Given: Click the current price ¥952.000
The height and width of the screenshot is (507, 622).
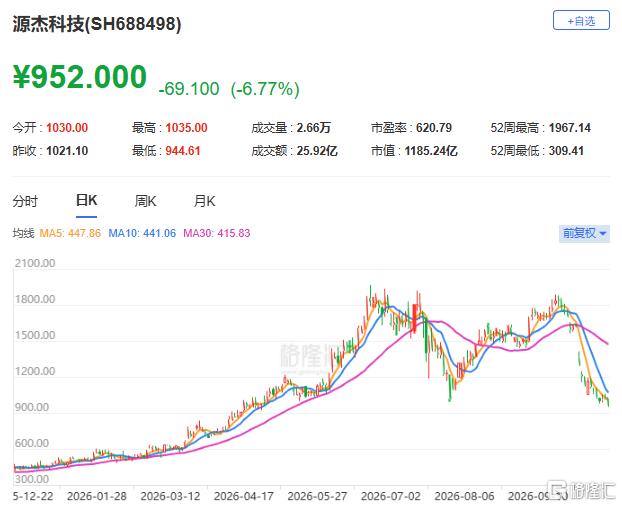Looking at the screenshot, I should coord(80,77).
